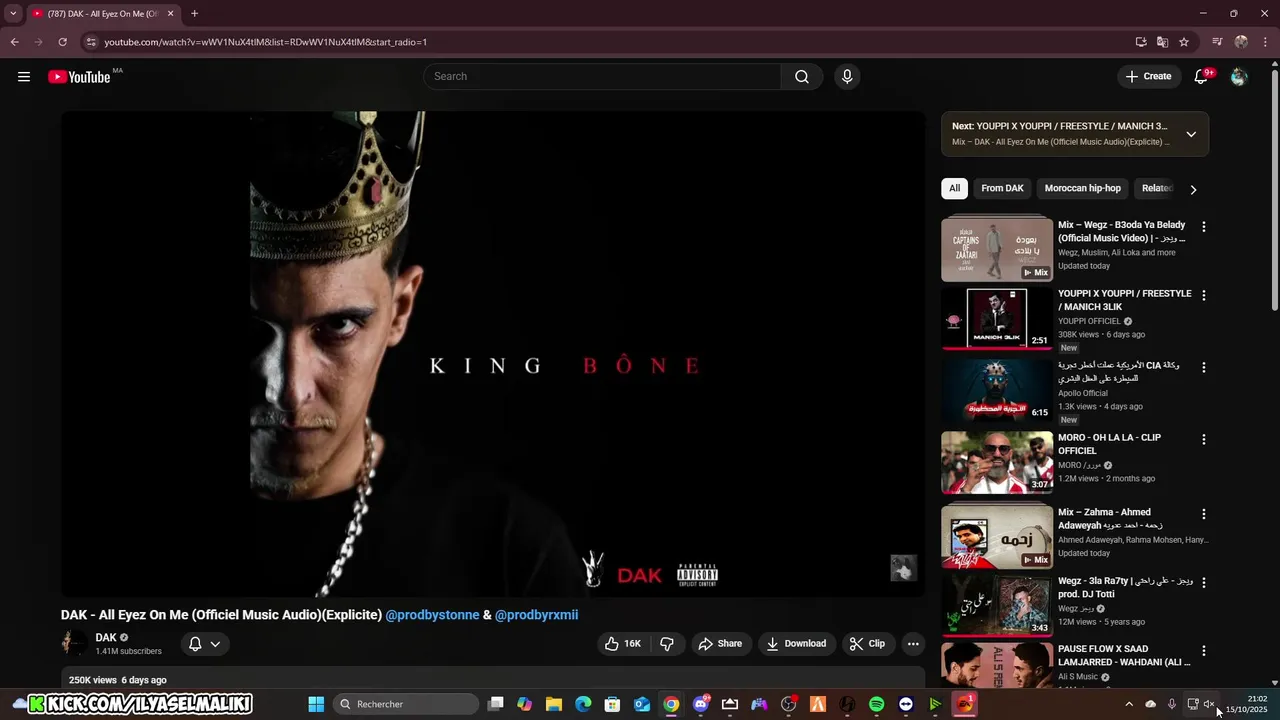Click the search magnifier button
The height and width of the screenshot is (720, 1280).
[802, 77]
